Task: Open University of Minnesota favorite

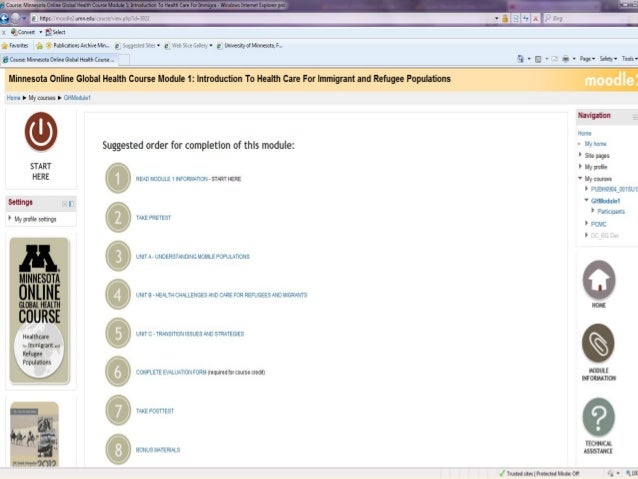Action: pyautogui.click(x=249, y=46)
